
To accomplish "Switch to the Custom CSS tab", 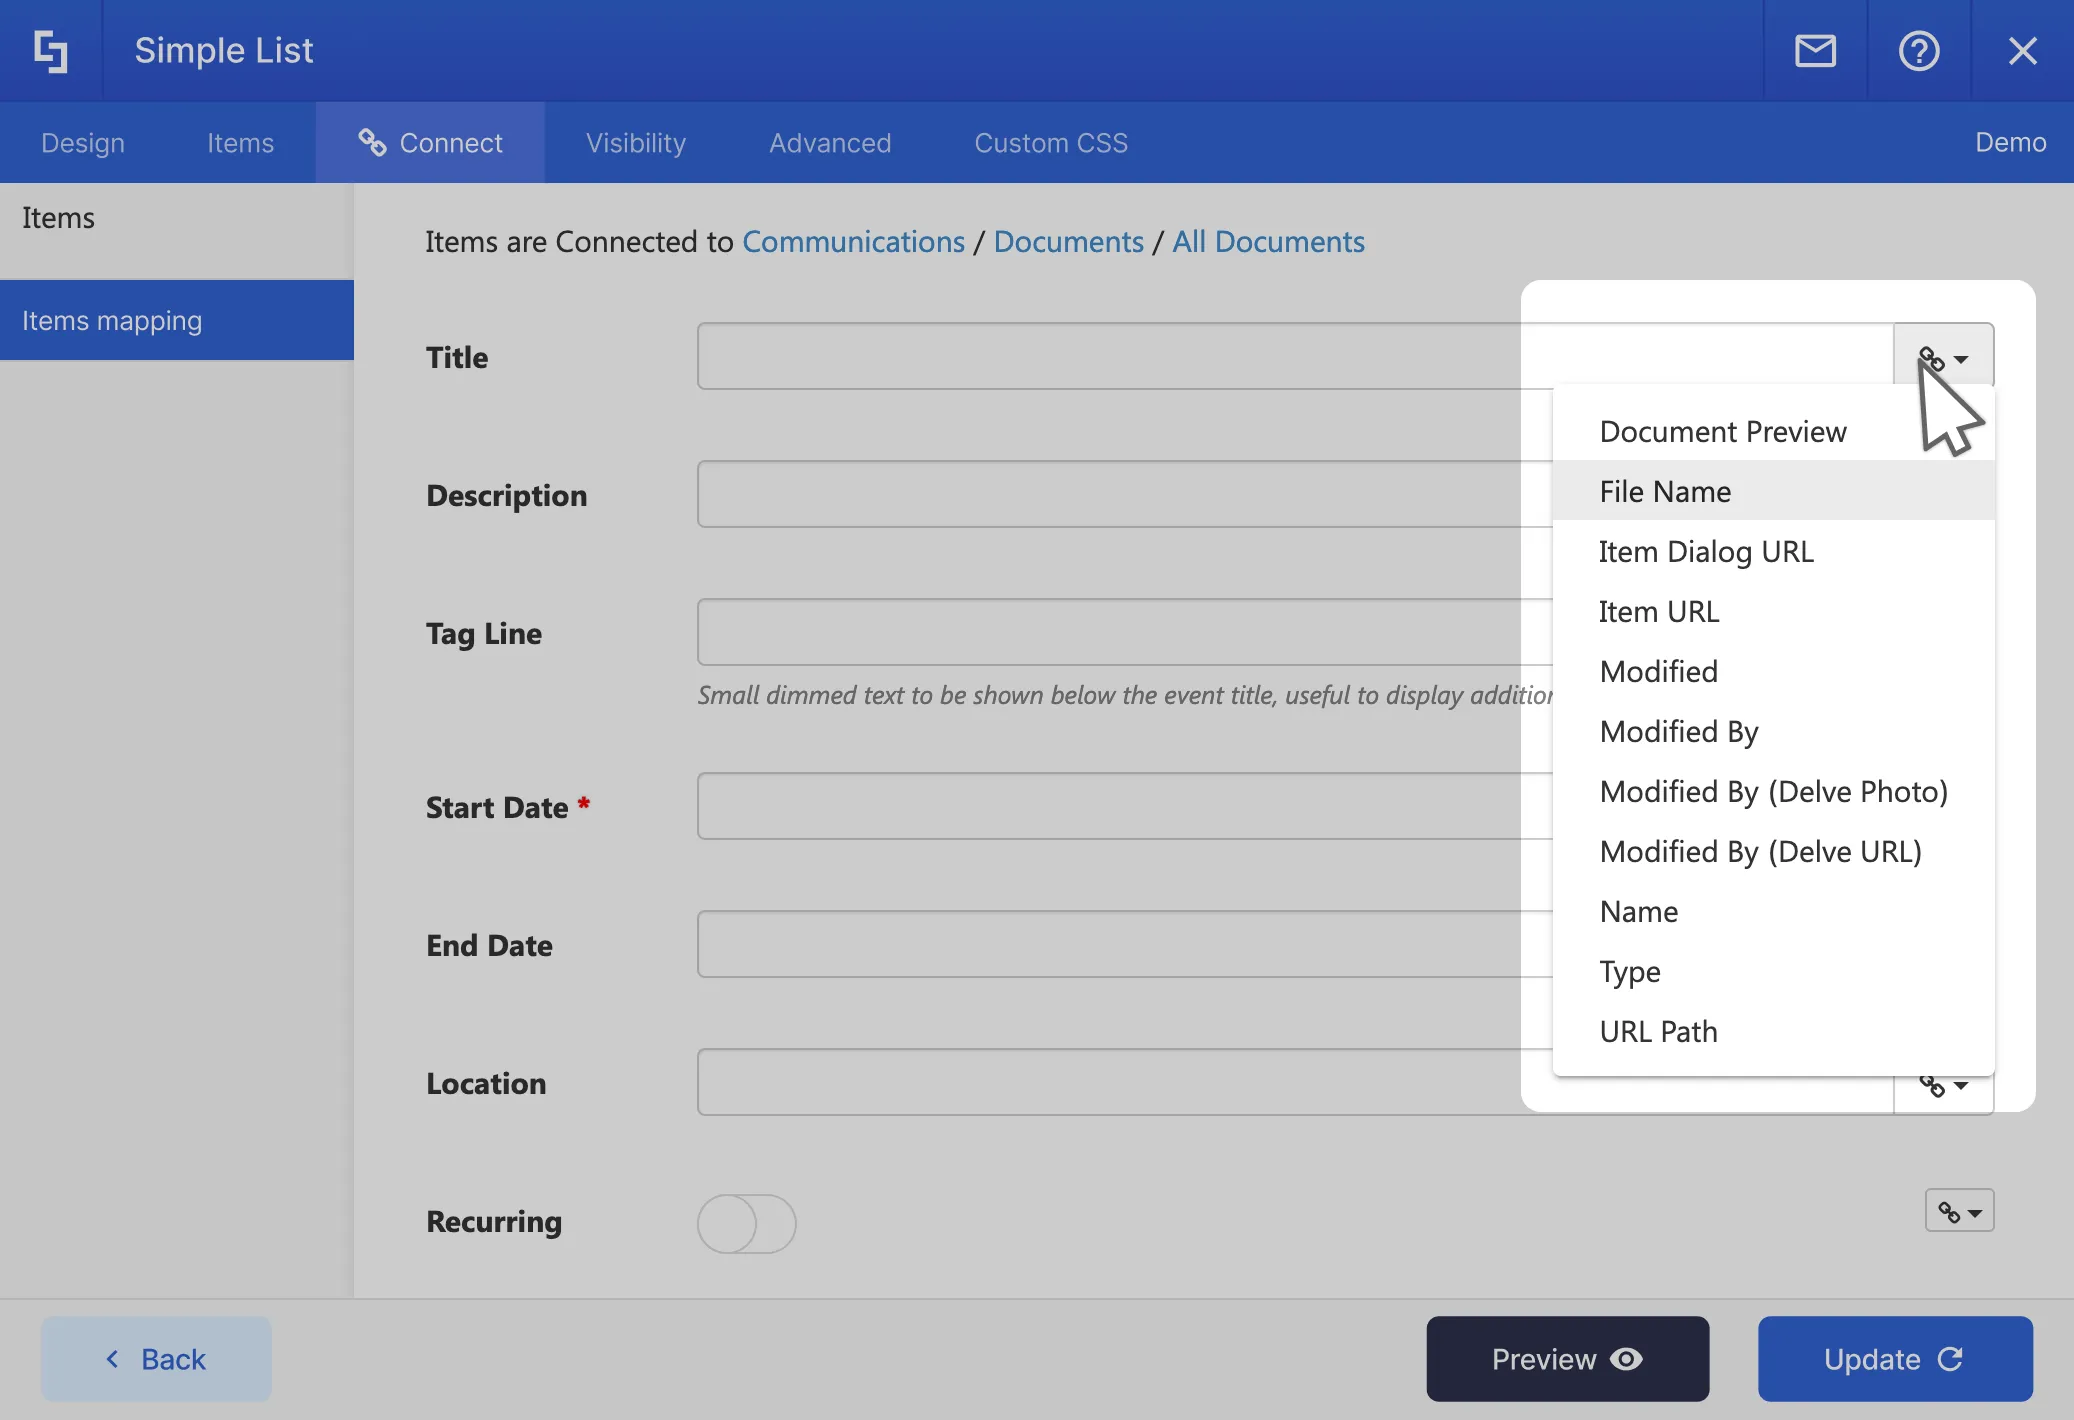I will 1050,143.
